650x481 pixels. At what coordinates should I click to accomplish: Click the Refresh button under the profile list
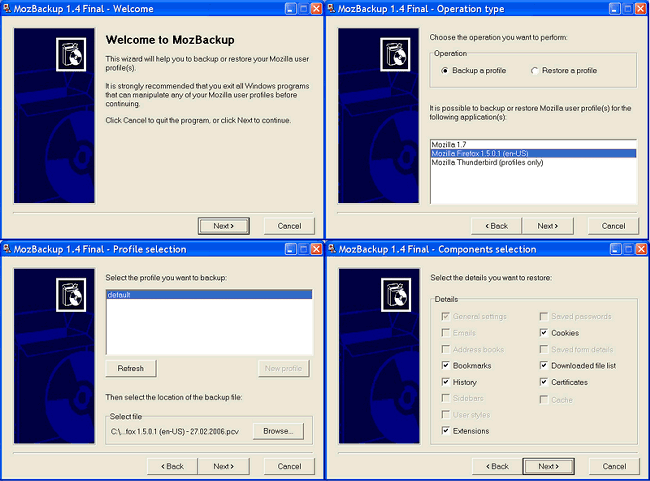(131, 368)
